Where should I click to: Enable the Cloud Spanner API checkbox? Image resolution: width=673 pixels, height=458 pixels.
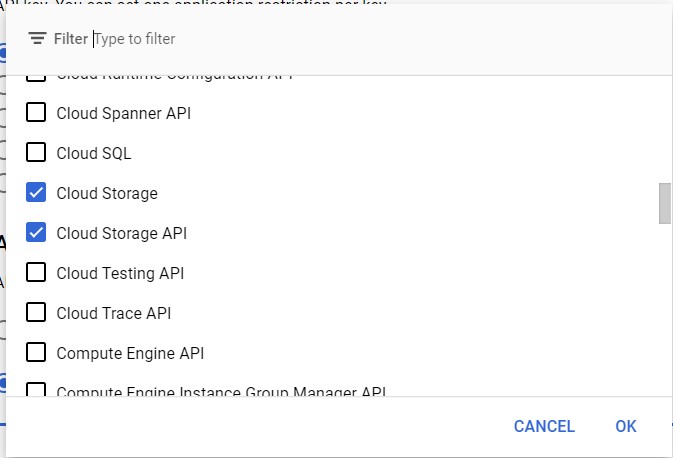pos(36,113)
